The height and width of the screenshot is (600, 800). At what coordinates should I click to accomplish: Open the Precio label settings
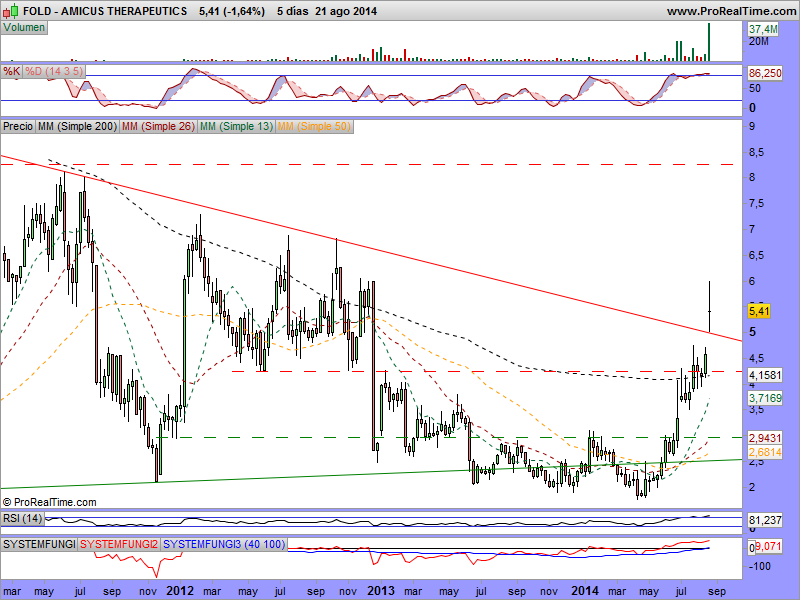tap(18, 126)
